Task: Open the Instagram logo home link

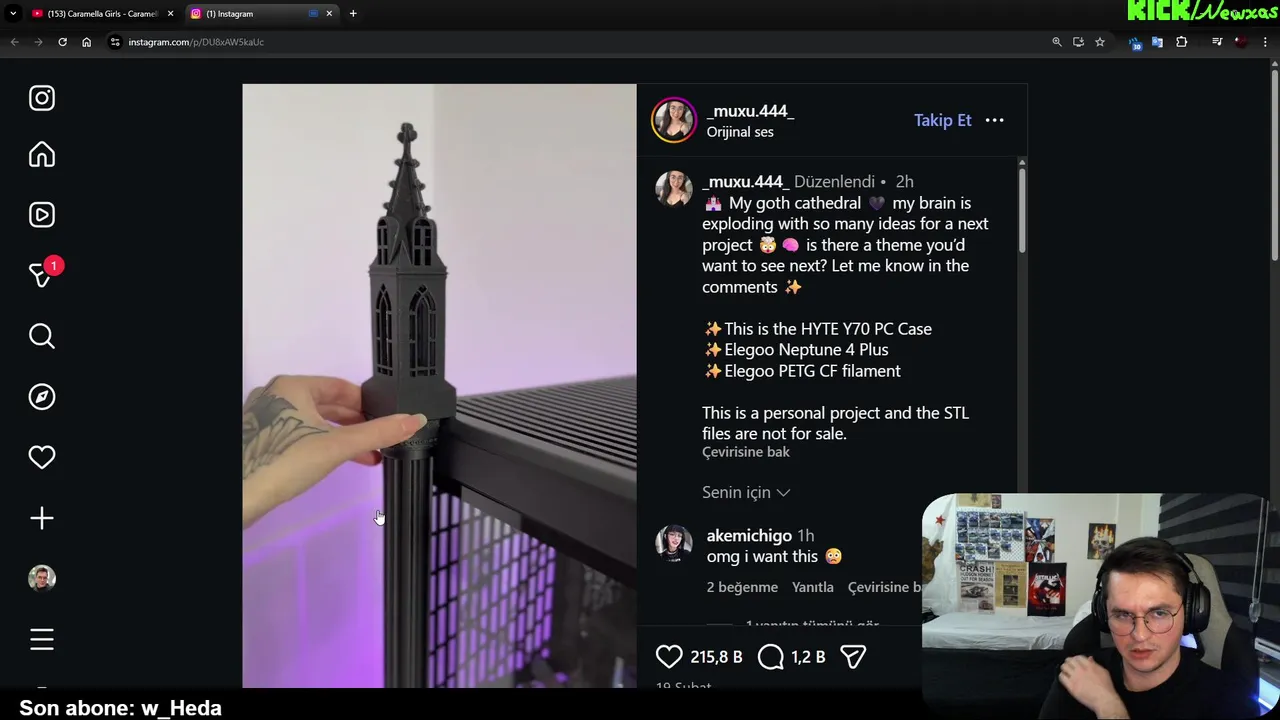Action: 42,98
